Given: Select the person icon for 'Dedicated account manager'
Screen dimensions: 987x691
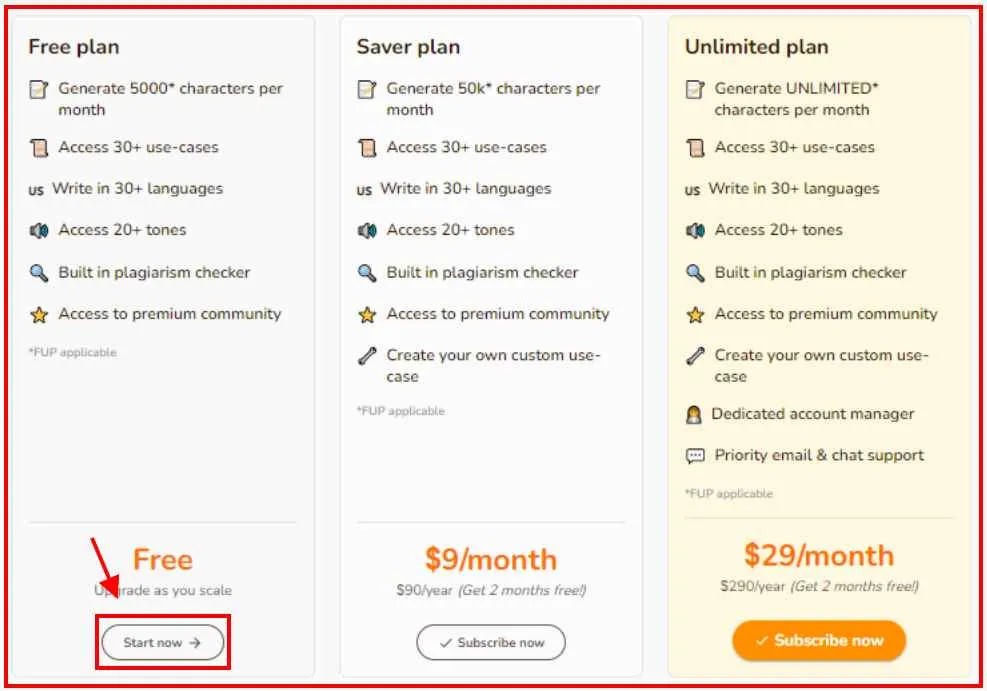Looking at the screenshot, I should click(x=694, y=414).
